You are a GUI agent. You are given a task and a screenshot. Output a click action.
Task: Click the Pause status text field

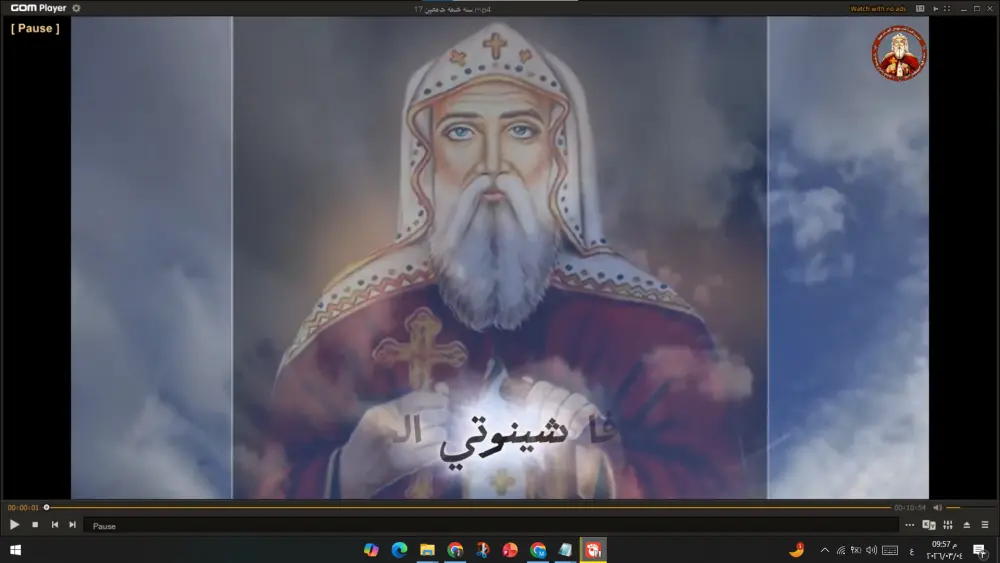coord(491,526)
